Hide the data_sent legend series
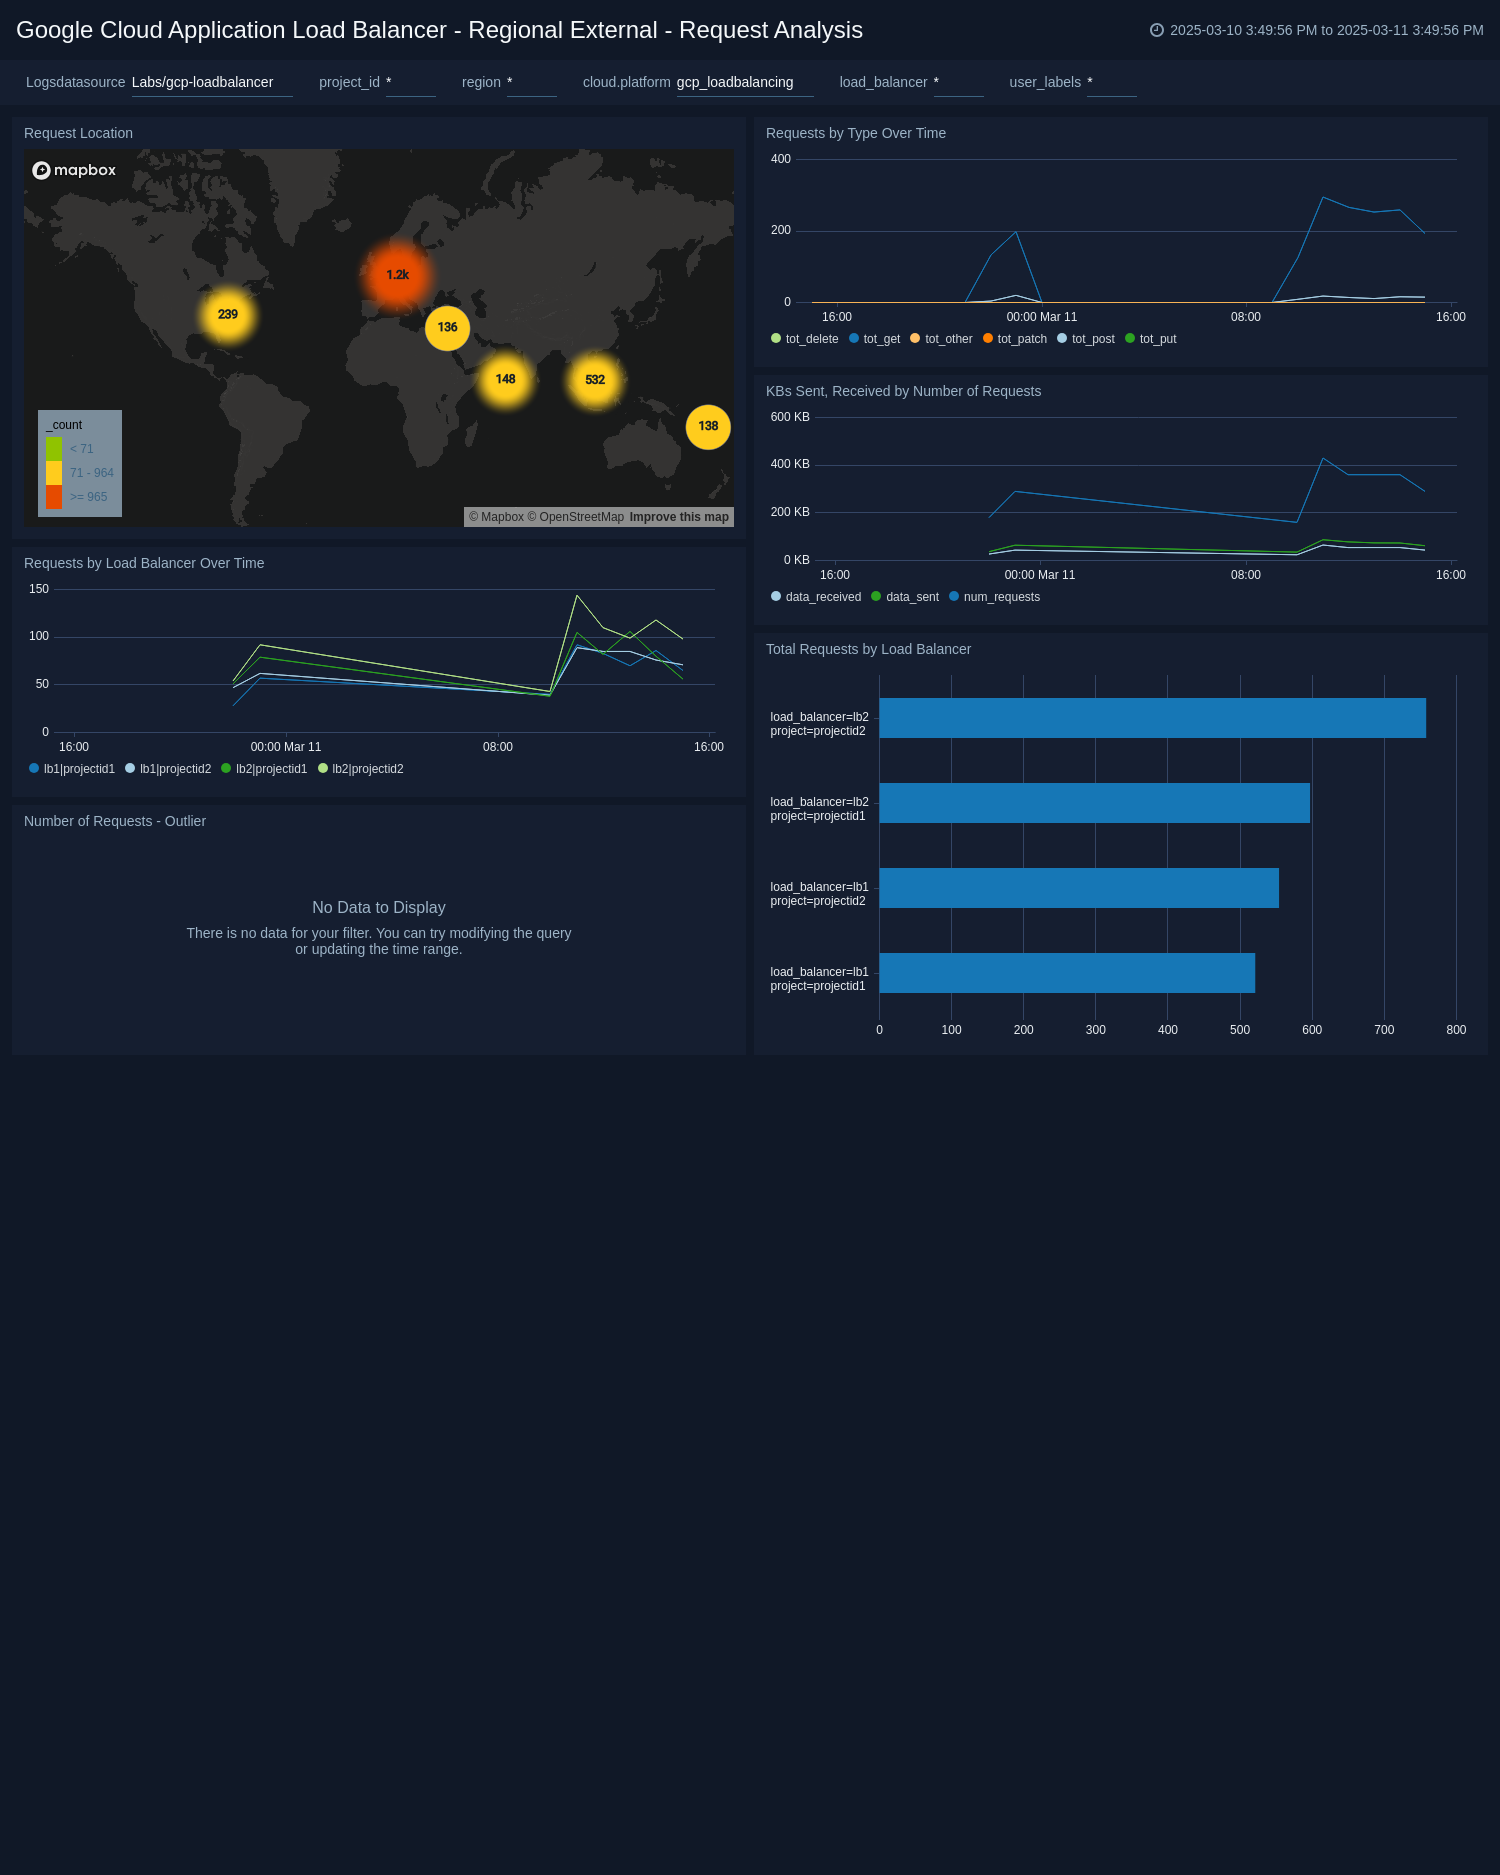 coord(904,597)
